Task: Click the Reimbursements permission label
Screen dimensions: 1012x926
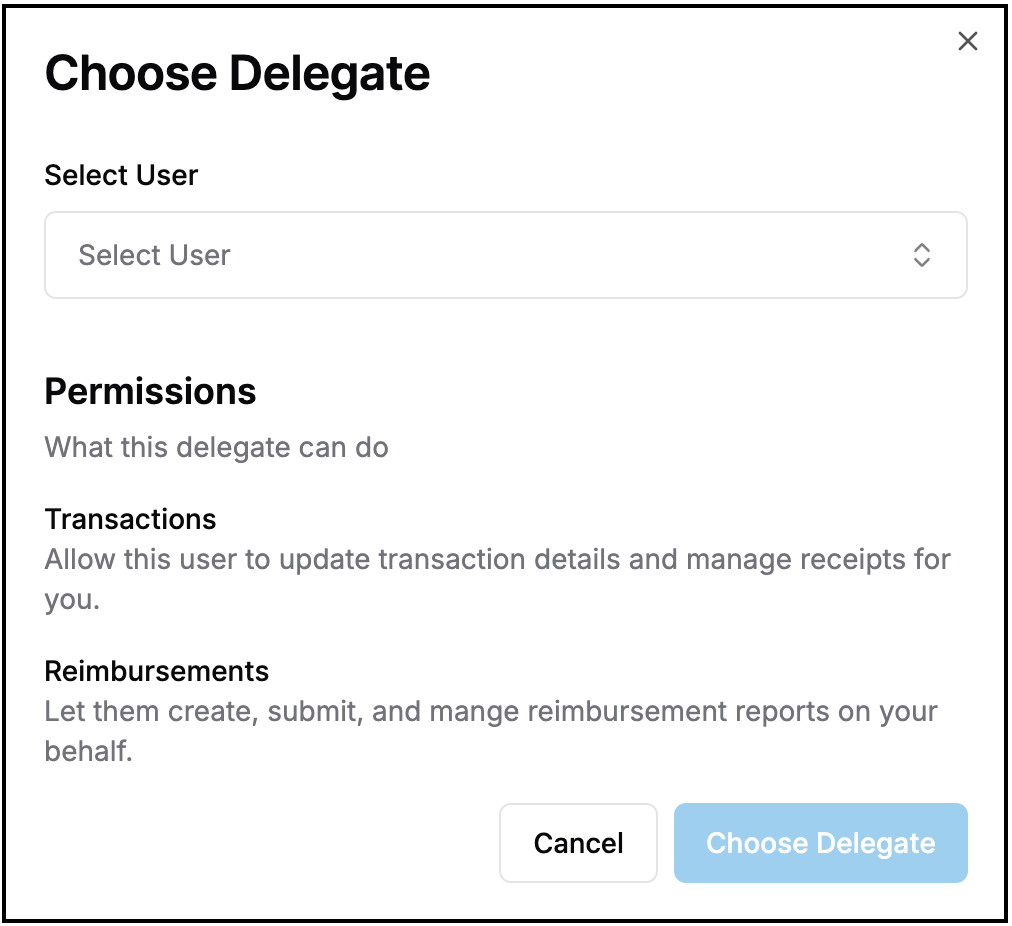Action: click(x=156, y=671)
